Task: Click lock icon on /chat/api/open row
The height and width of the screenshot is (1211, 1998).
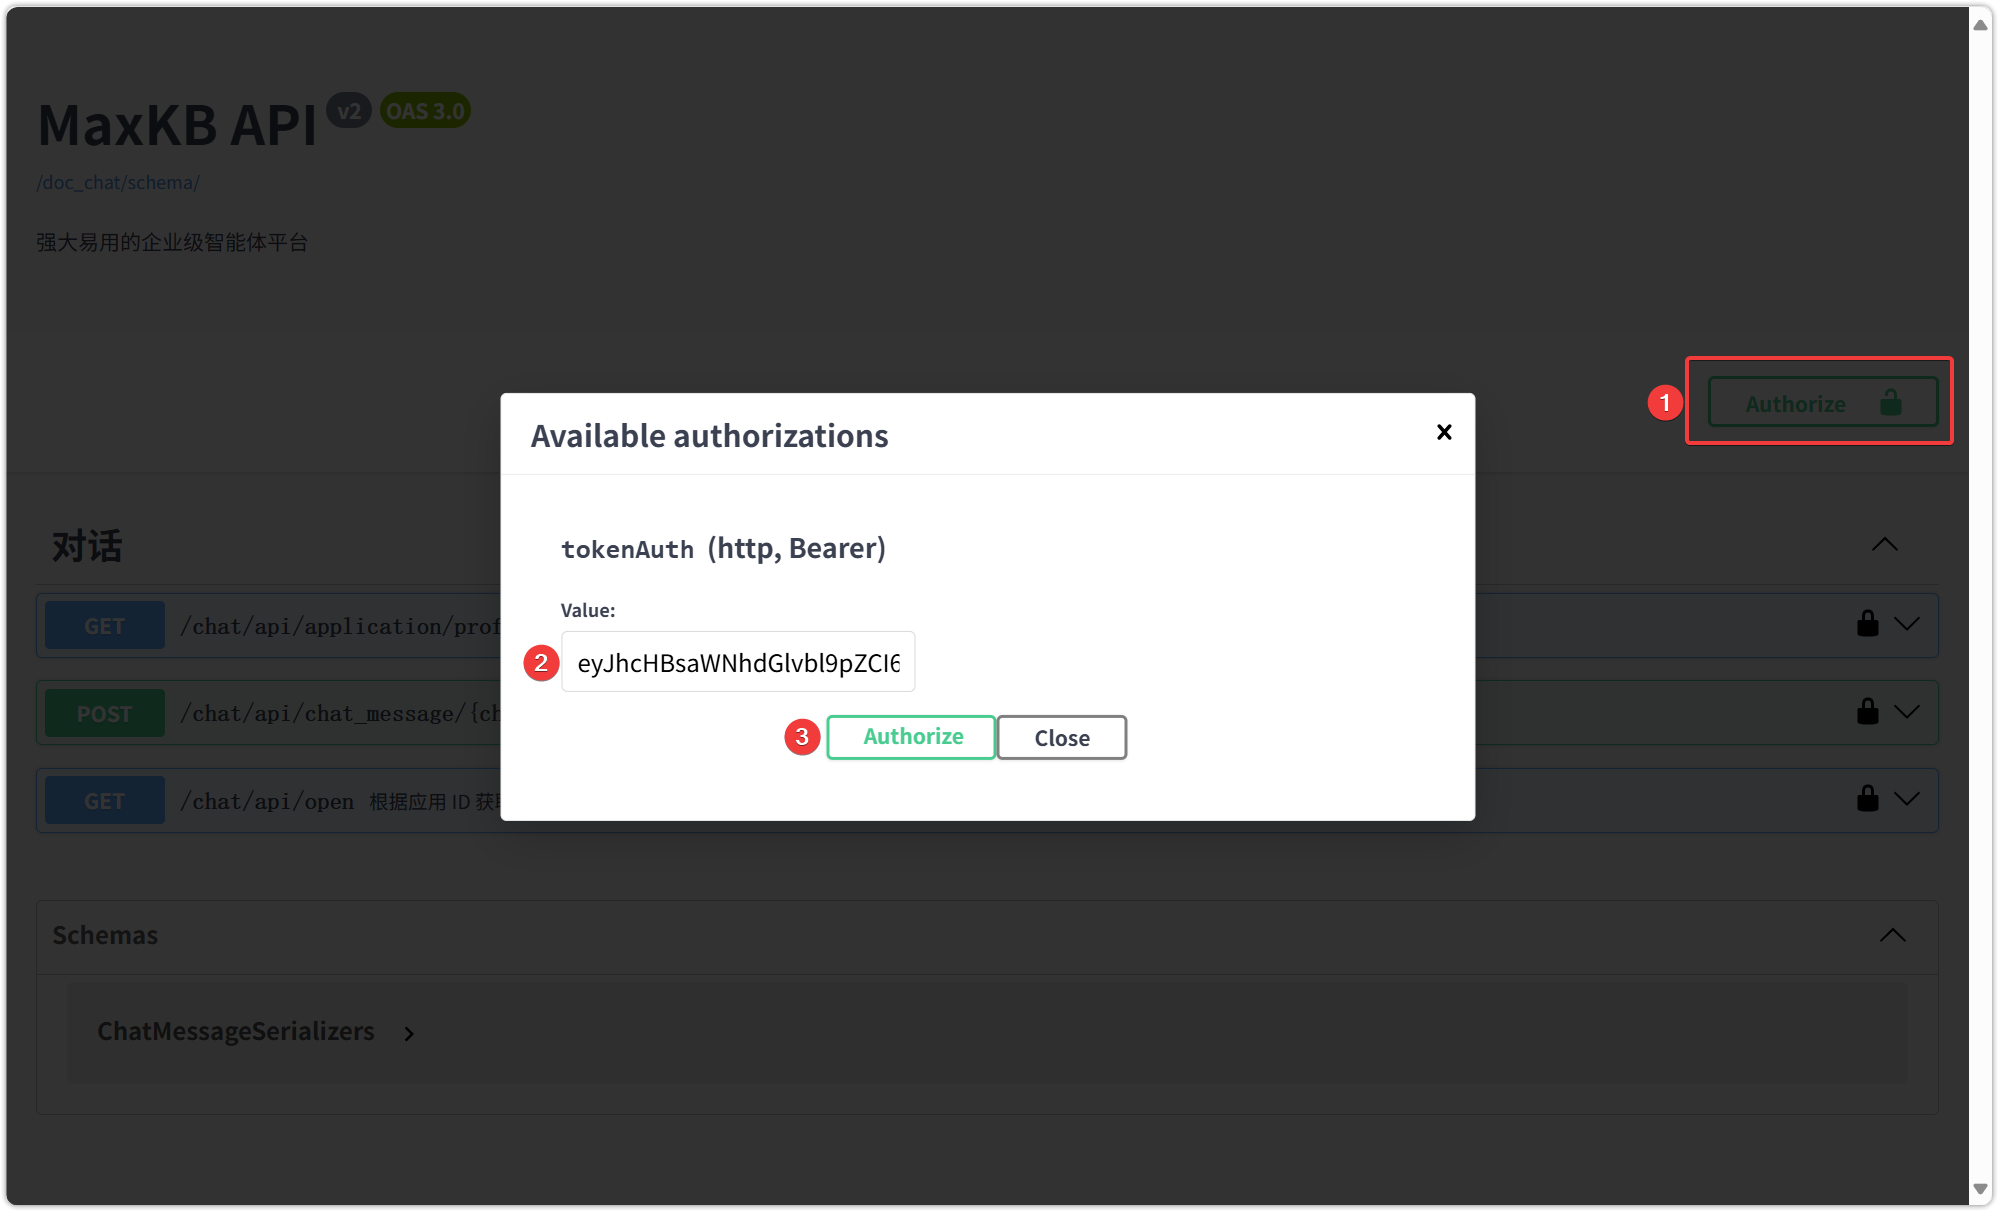Action: [1867, 799]
